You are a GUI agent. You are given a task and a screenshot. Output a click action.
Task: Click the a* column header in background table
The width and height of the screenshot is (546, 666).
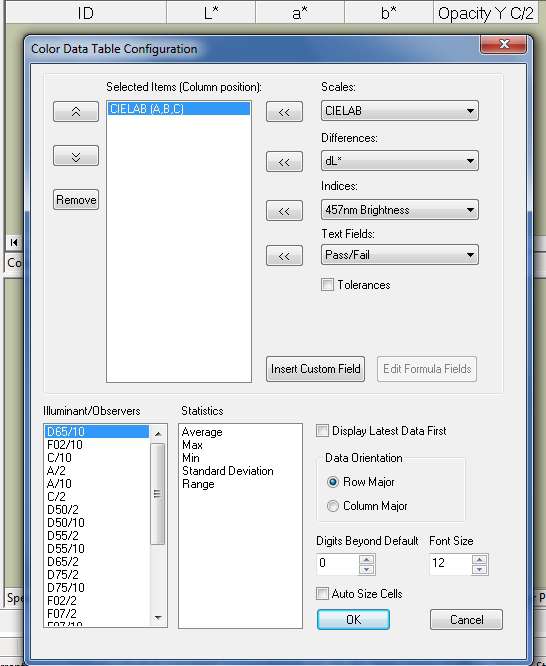(300, 13)
